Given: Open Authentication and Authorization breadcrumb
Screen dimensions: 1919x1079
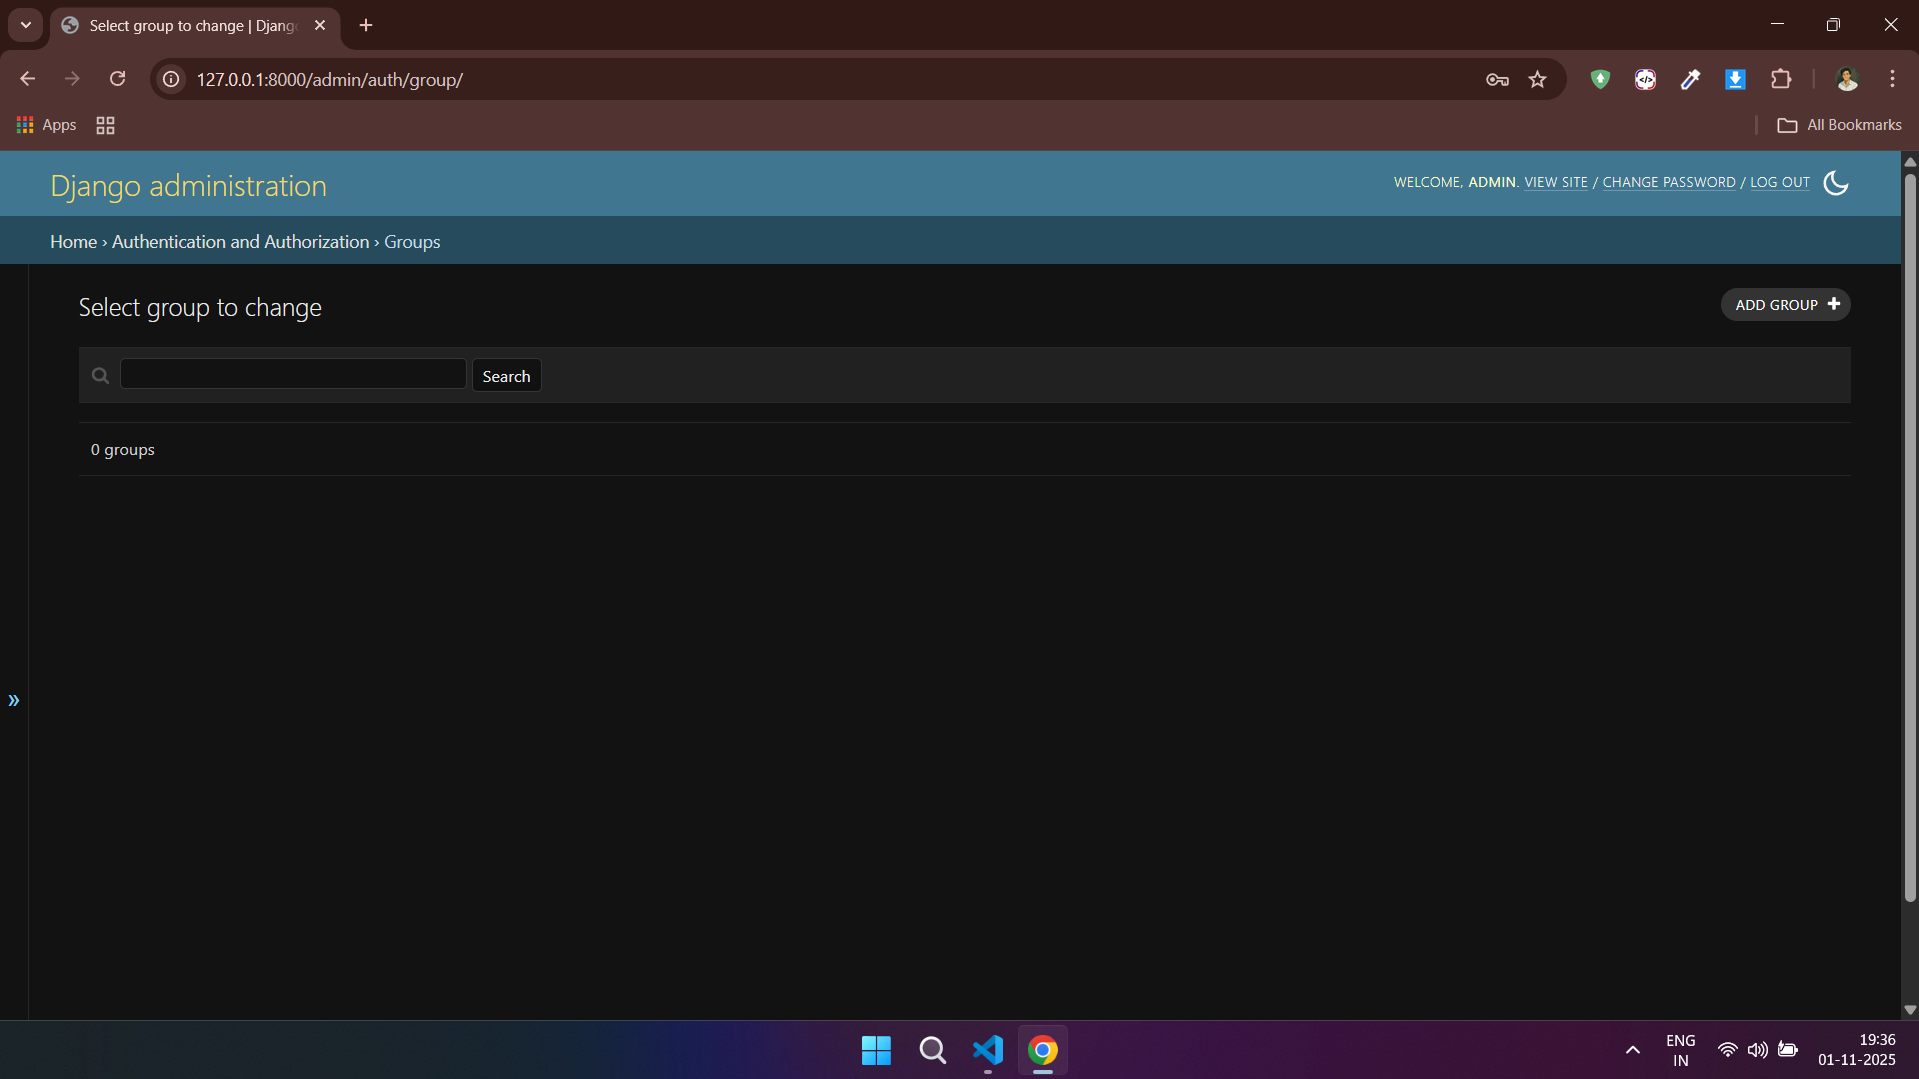Looking at the screenshot, I should pyautogui.click(x=241, y=242).
